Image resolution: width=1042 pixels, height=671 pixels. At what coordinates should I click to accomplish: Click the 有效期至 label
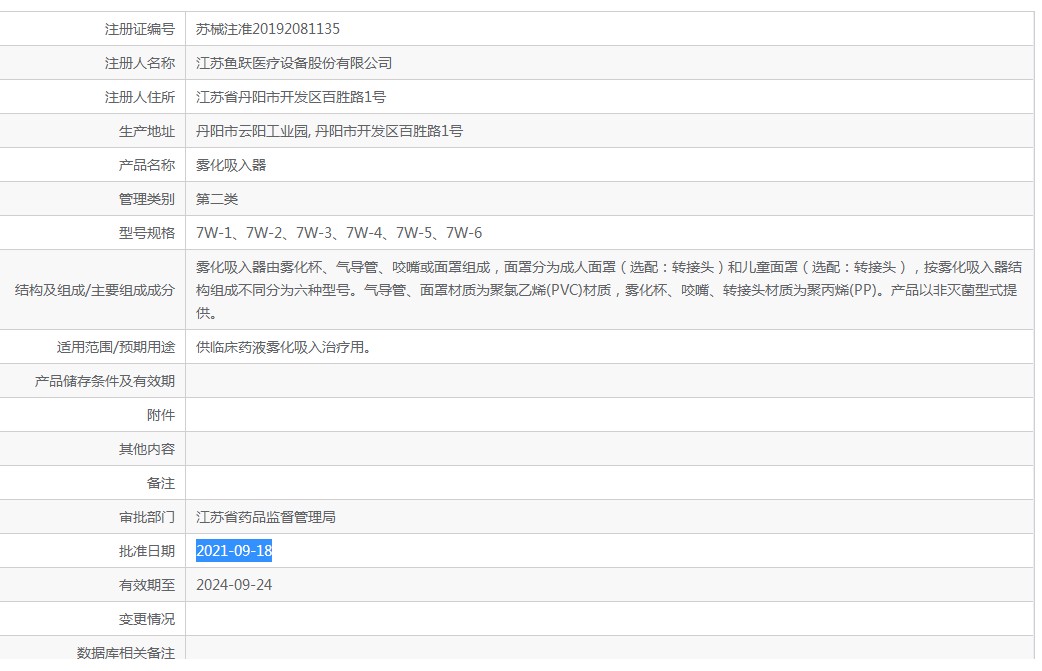coord(147,585)
